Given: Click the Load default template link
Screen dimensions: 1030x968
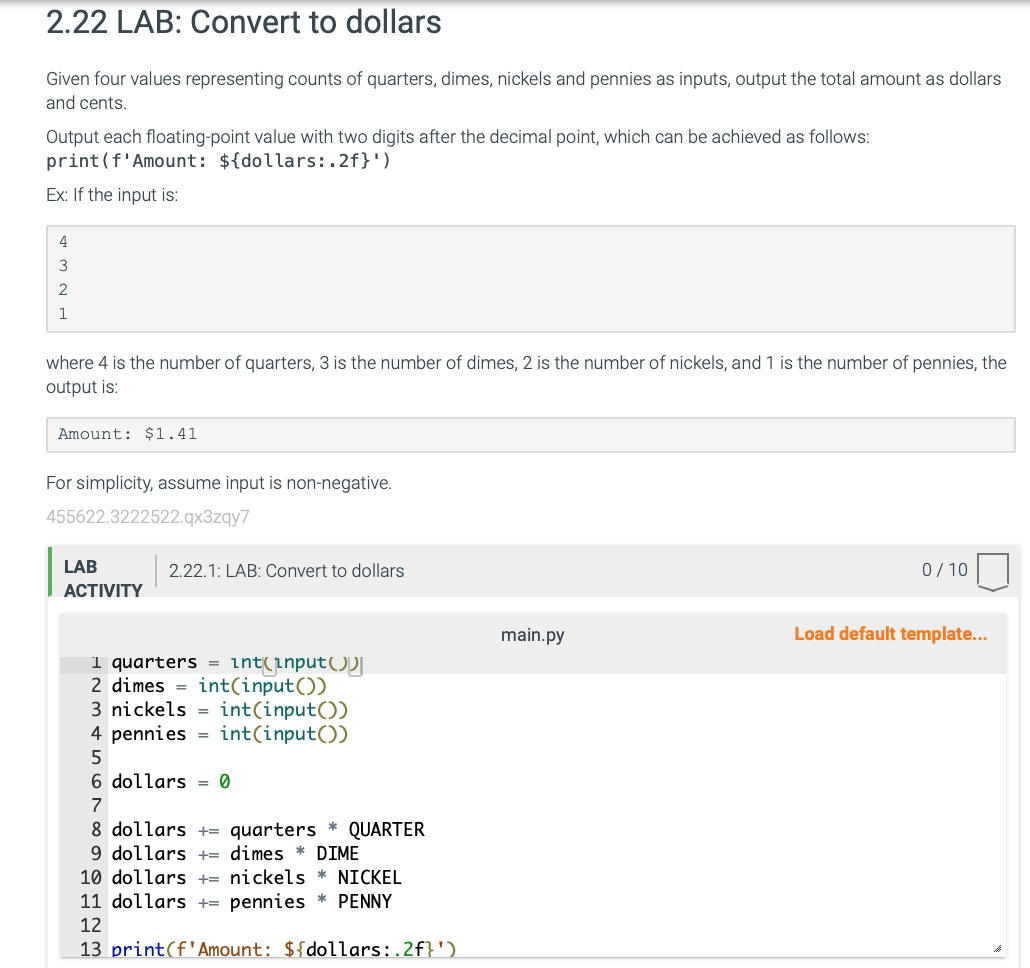Looking at the screenshot, I should pos(890,634).
